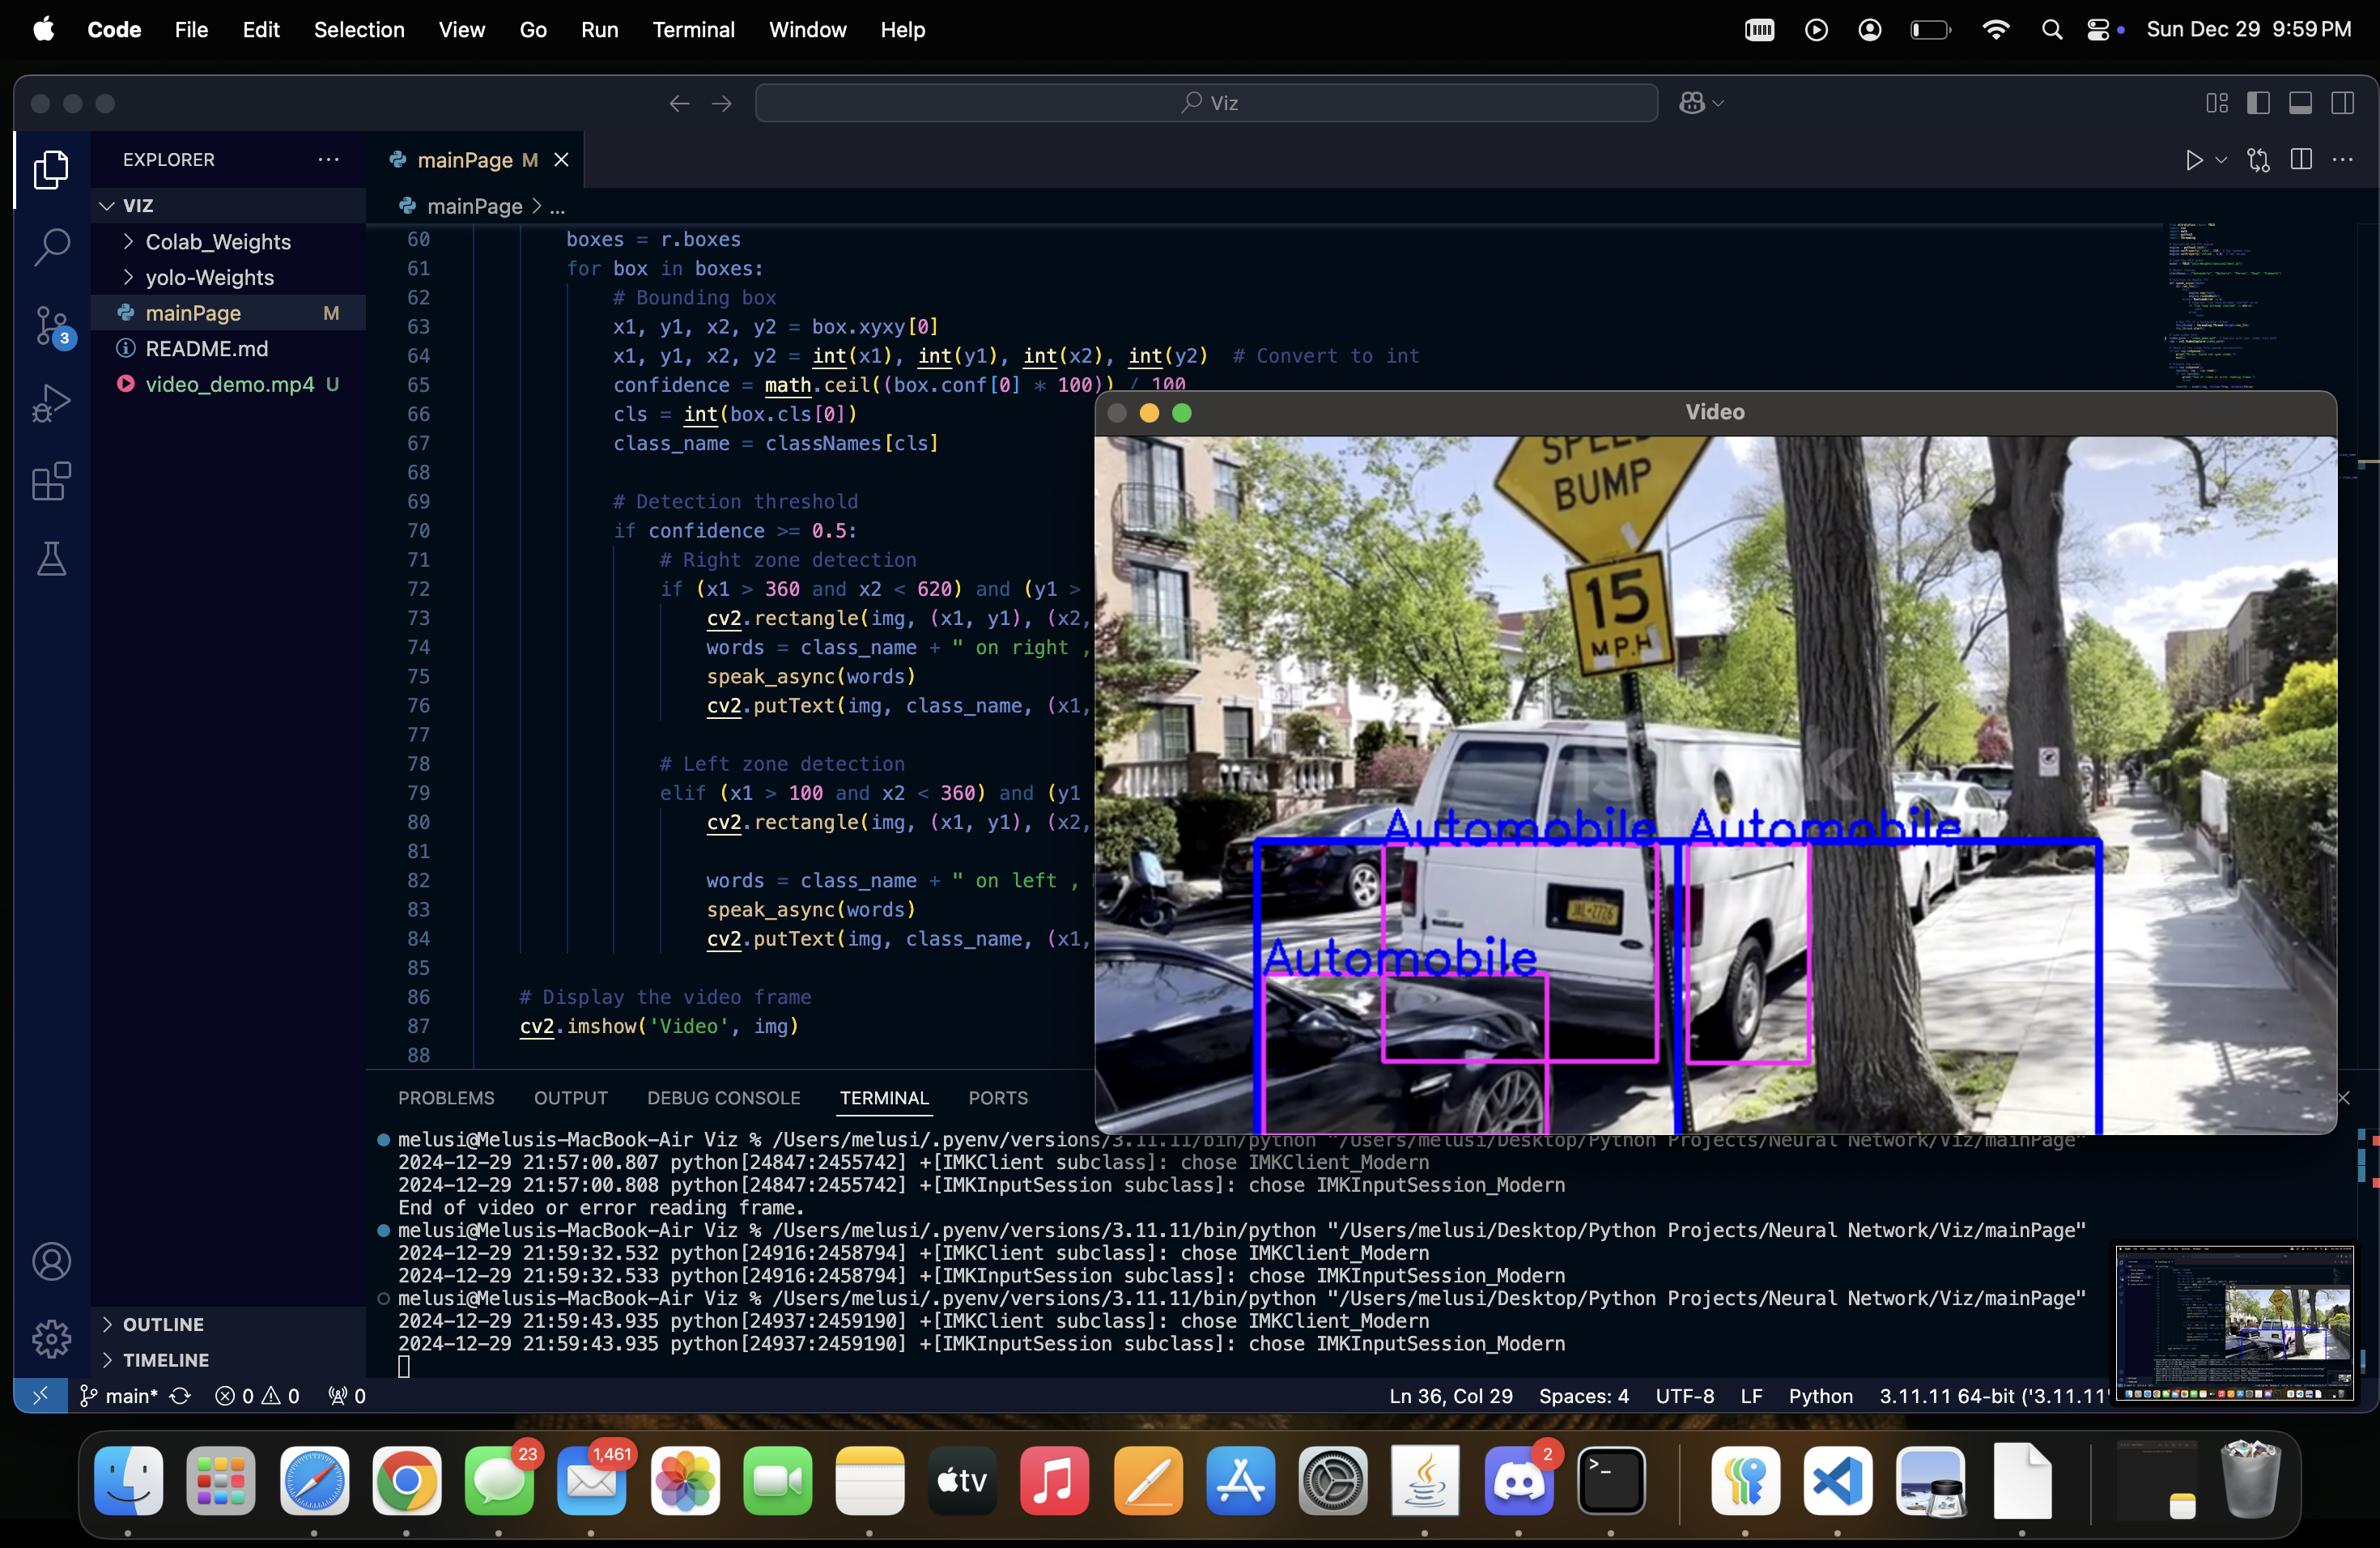Toggle the bottom panel visibility
Image resolution: width=2380 pixels, height=1548 pixels.
coord(2301,102)
